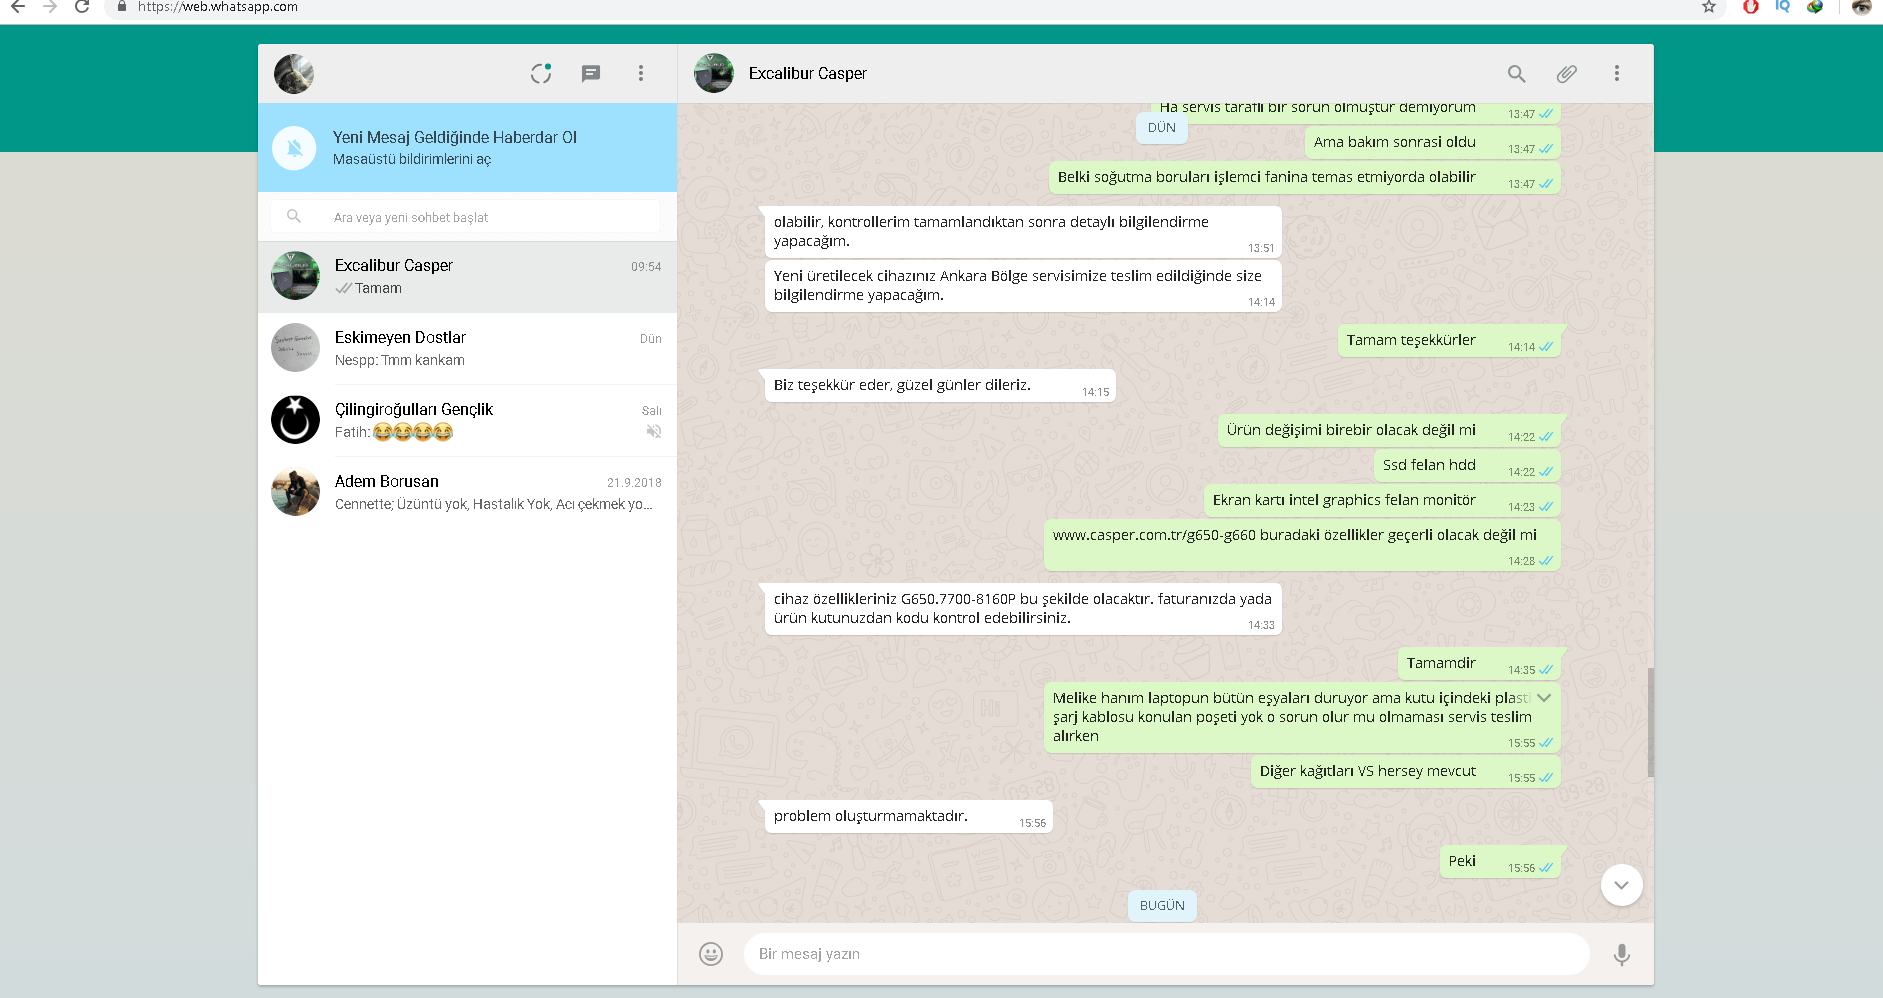This screenshot has width=1883, height=998.
Task: Click the 'Peki' message bubble
Action: (x=1500, y=861)
